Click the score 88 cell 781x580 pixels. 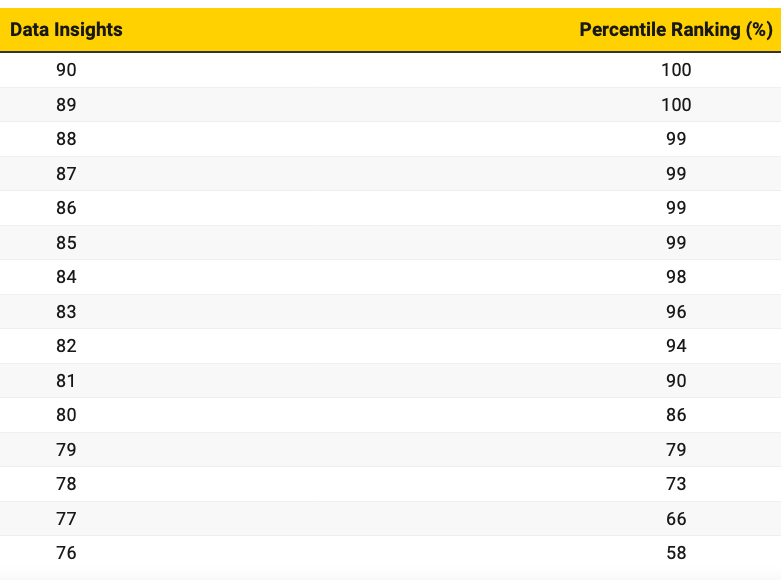pyautogui.click(x=66, y=139)
